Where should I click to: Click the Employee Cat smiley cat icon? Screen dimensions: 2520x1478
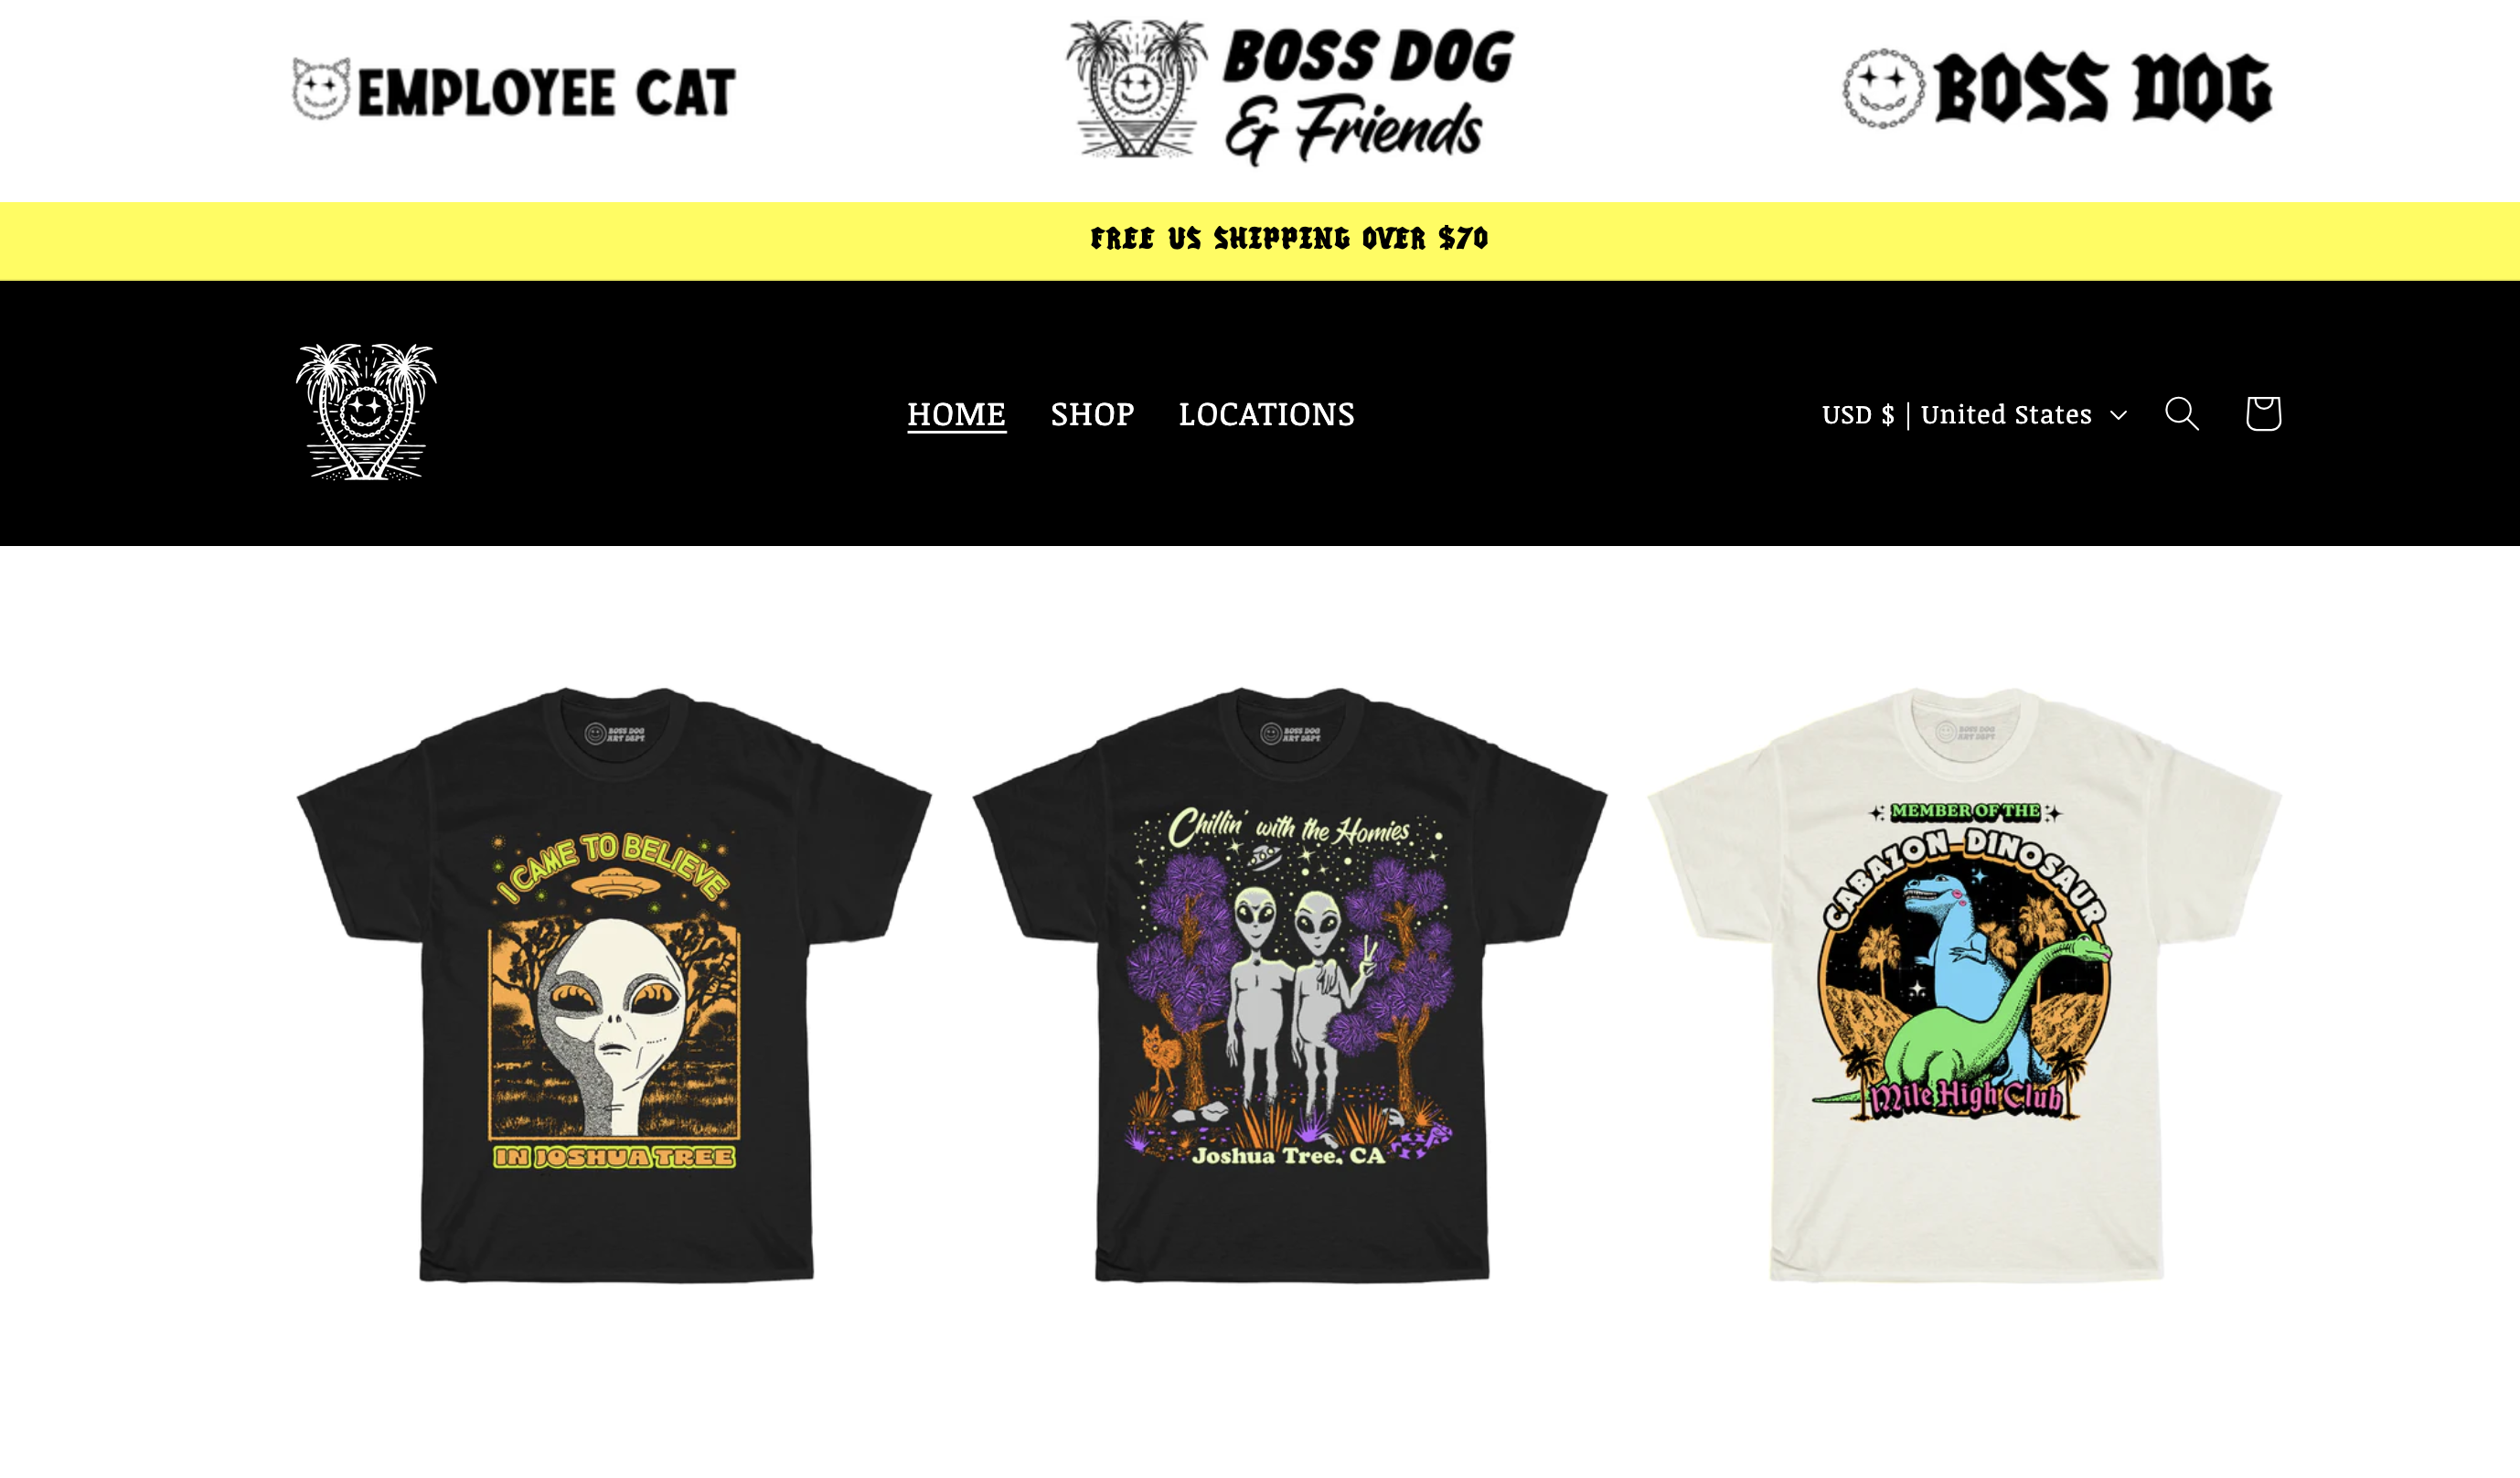click(x=321, y=89)
